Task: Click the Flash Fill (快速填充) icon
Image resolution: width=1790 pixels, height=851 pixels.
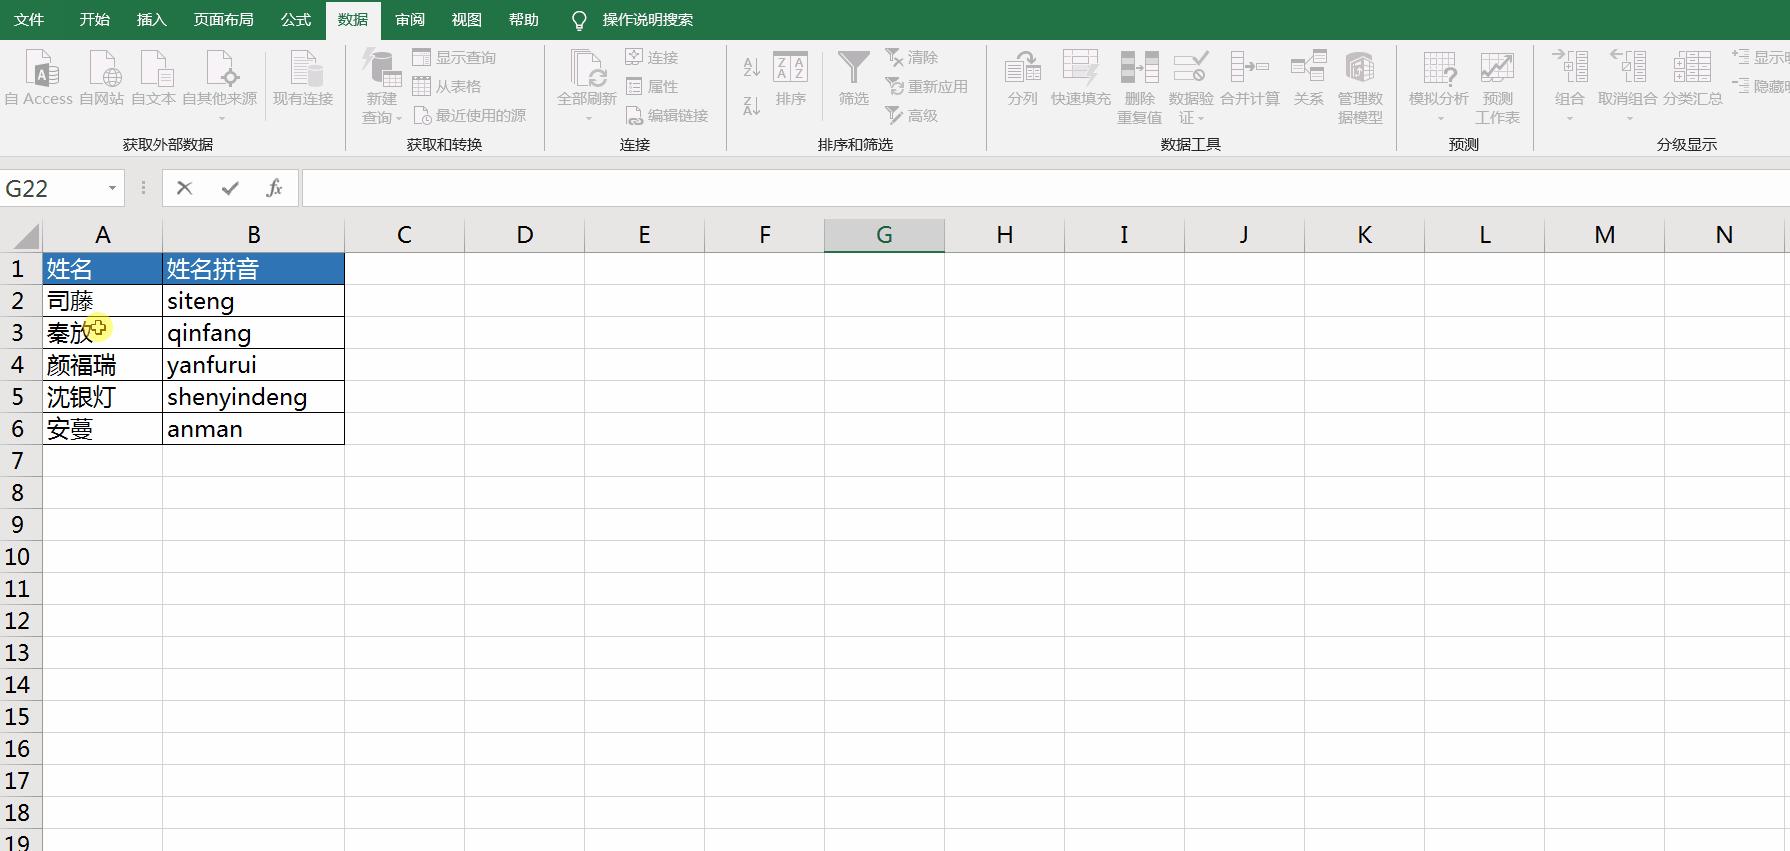Action: coord(1080,70)
